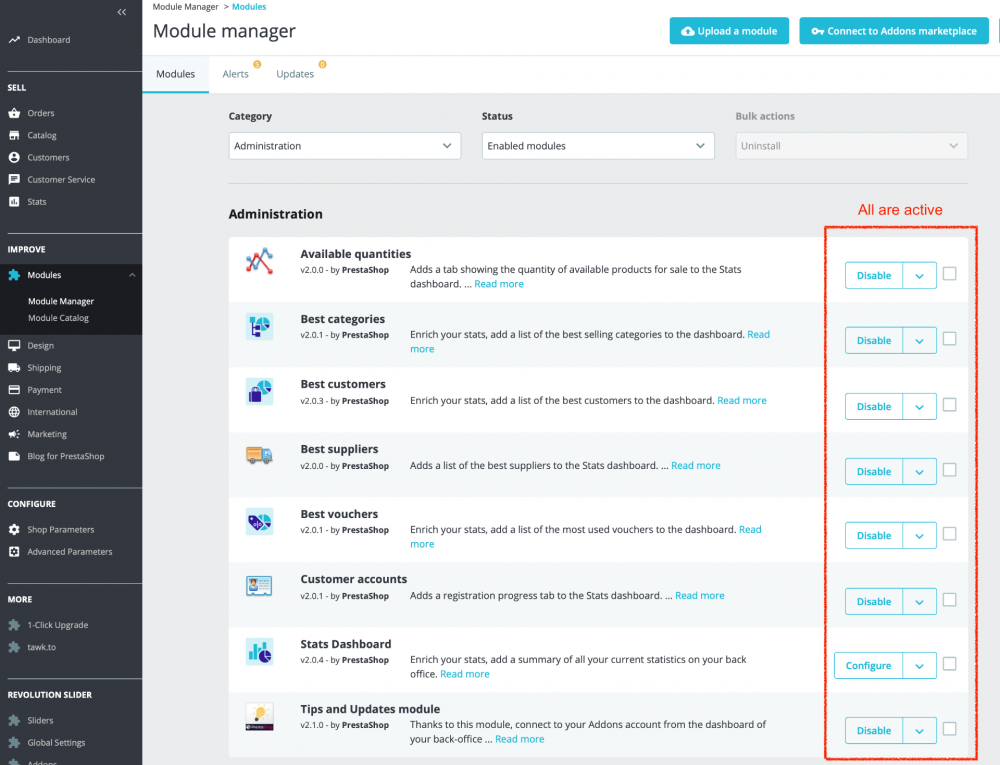This screenshot has width=1000, height=765.
Task: Click the International globe icon
Action: (x=14, y=412)
